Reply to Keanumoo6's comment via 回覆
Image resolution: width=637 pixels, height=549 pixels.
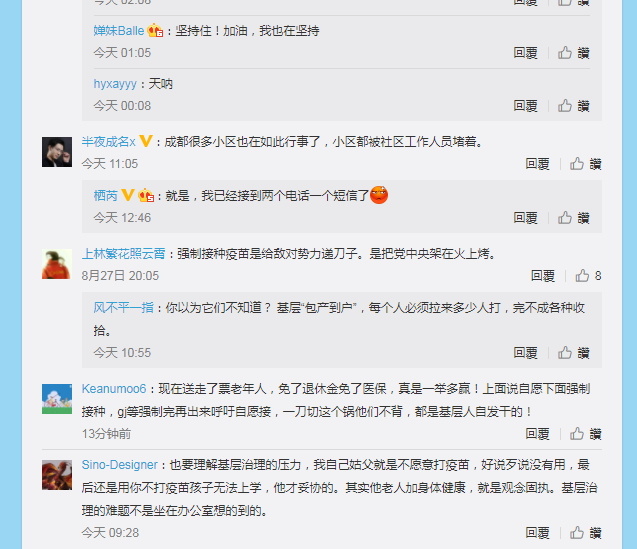[x=537, y=434]
